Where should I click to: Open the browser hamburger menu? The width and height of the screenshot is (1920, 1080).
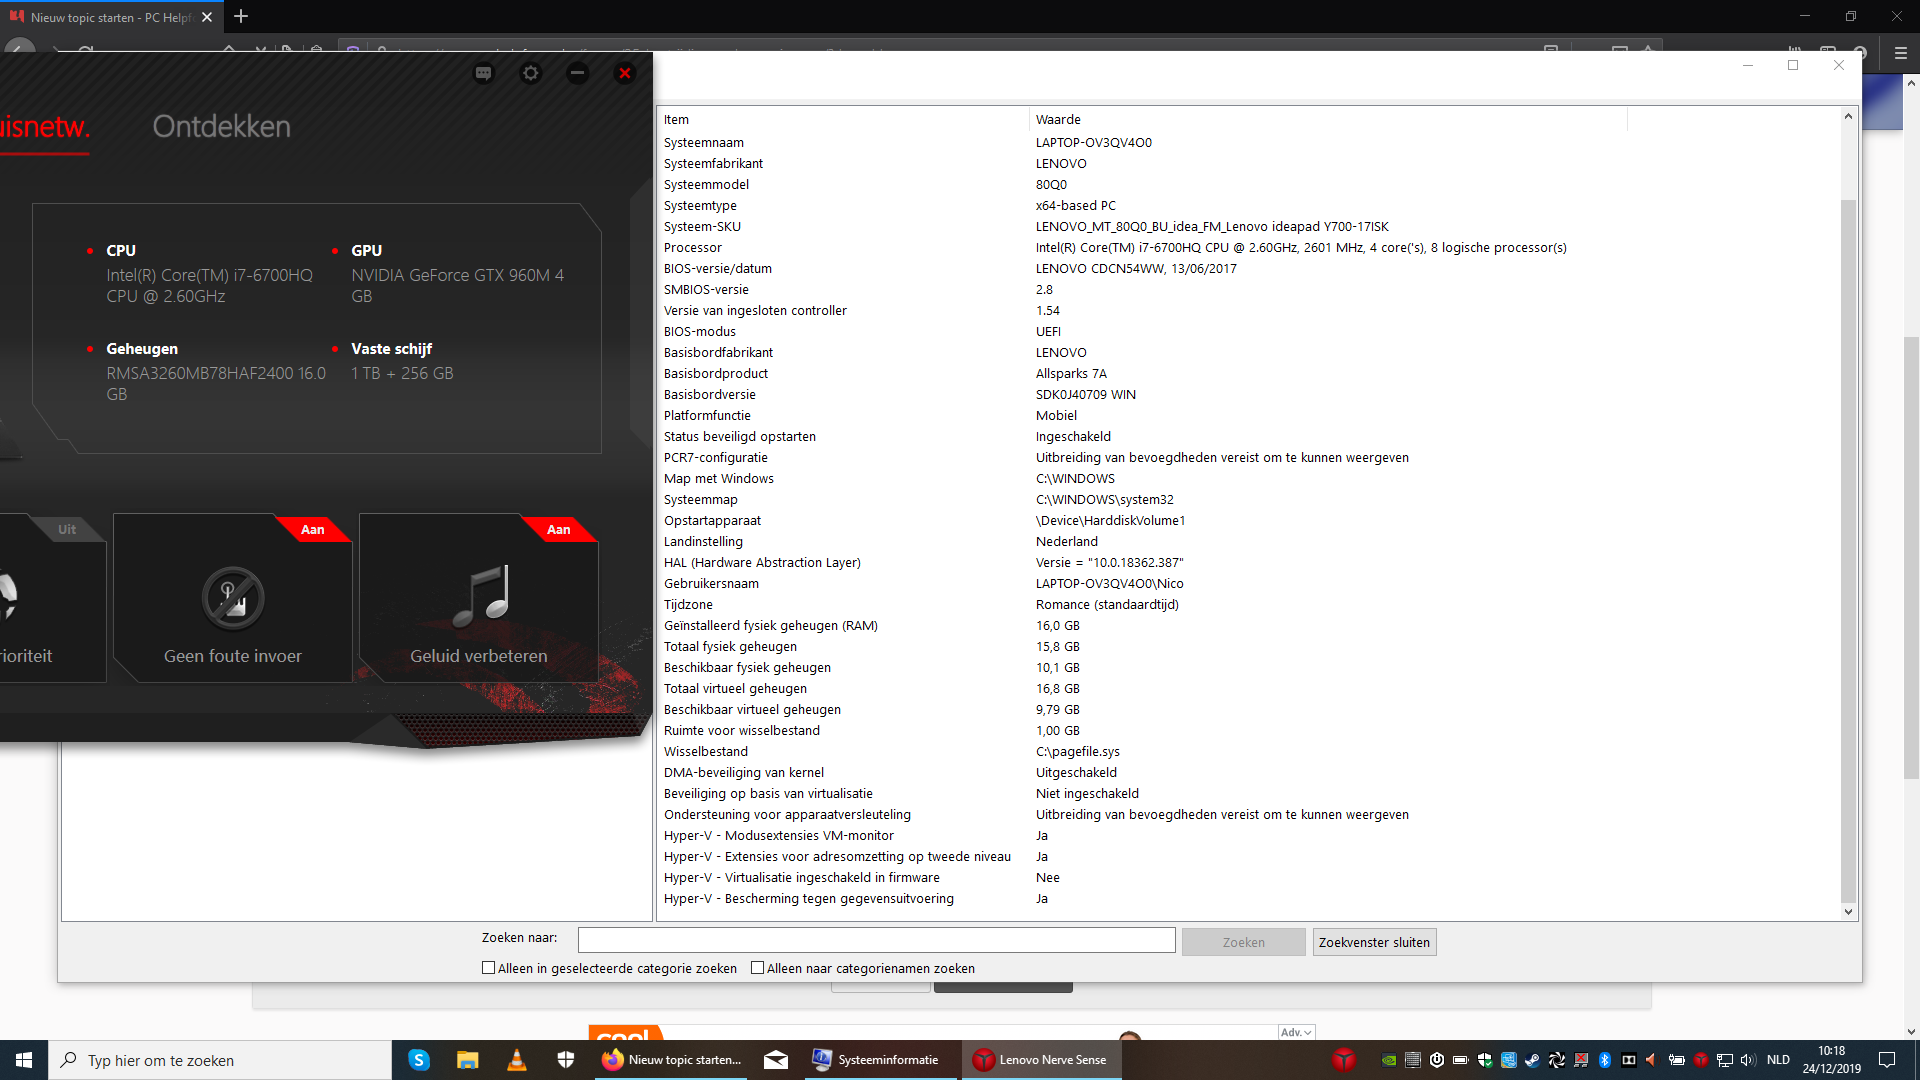point(1901,53)
